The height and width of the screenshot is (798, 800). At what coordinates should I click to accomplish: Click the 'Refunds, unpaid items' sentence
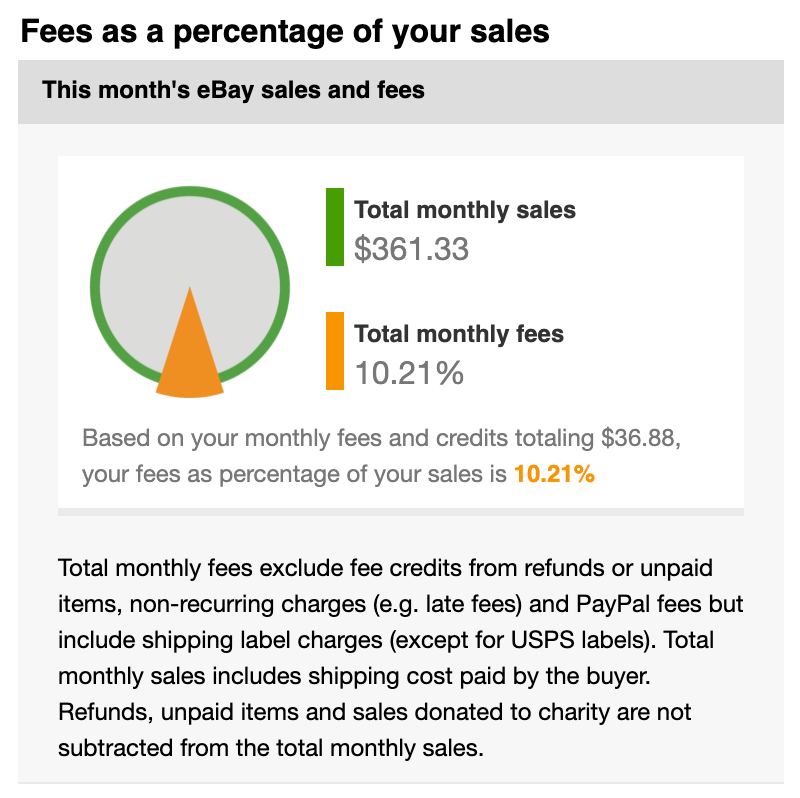(374, 730)
